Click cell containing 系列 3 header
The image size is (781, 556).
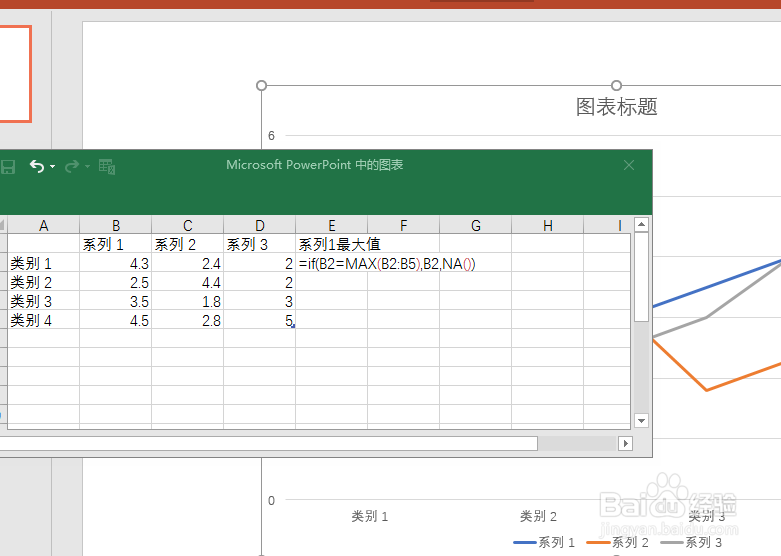click(260, 244)
